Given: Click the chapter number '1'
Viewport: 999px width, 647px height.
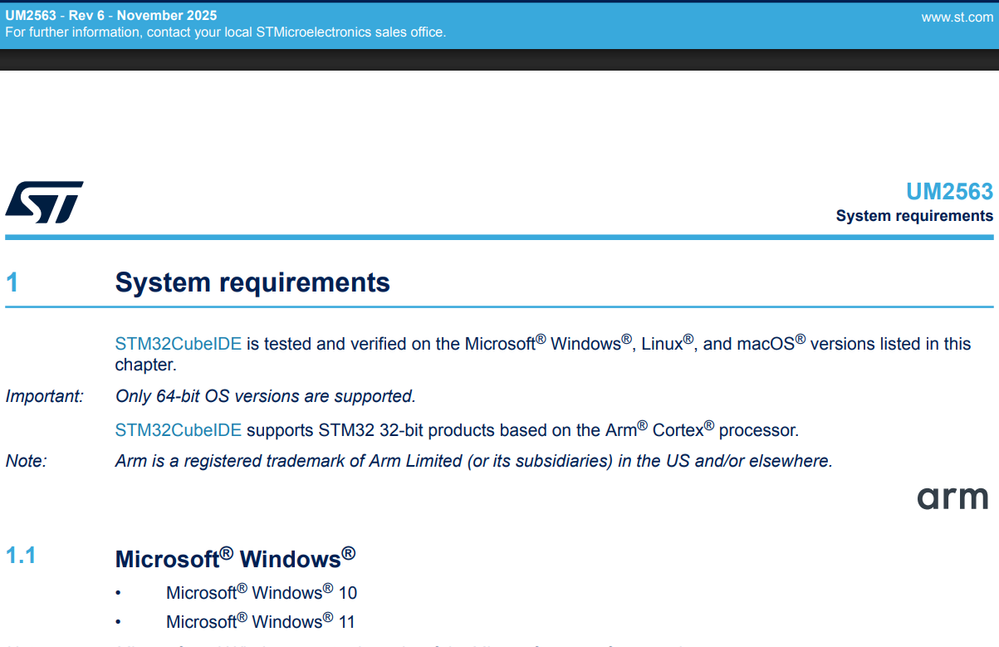Looking at the screenshot, I should pyautogui.click(x=12, y=283).
